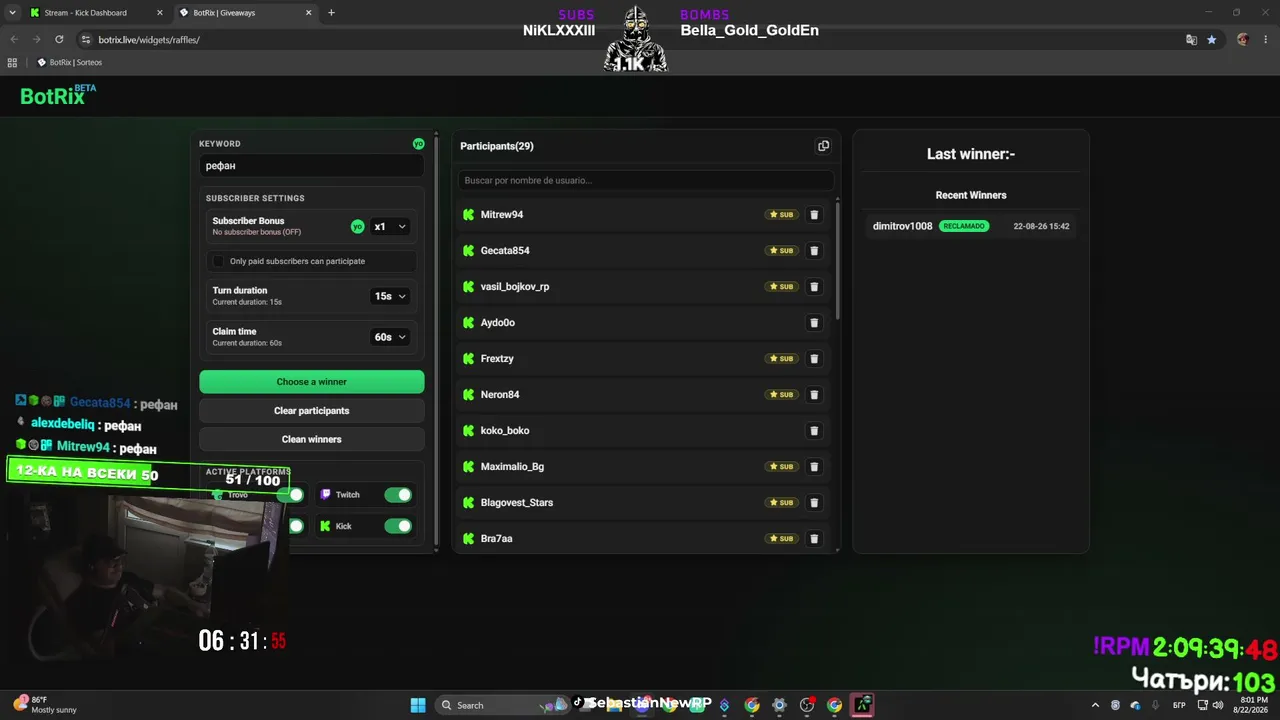Click participant name Maximalio_Bg
Image resolution: width=1280 pixels, height=720 pixels.
pos(512,467)
